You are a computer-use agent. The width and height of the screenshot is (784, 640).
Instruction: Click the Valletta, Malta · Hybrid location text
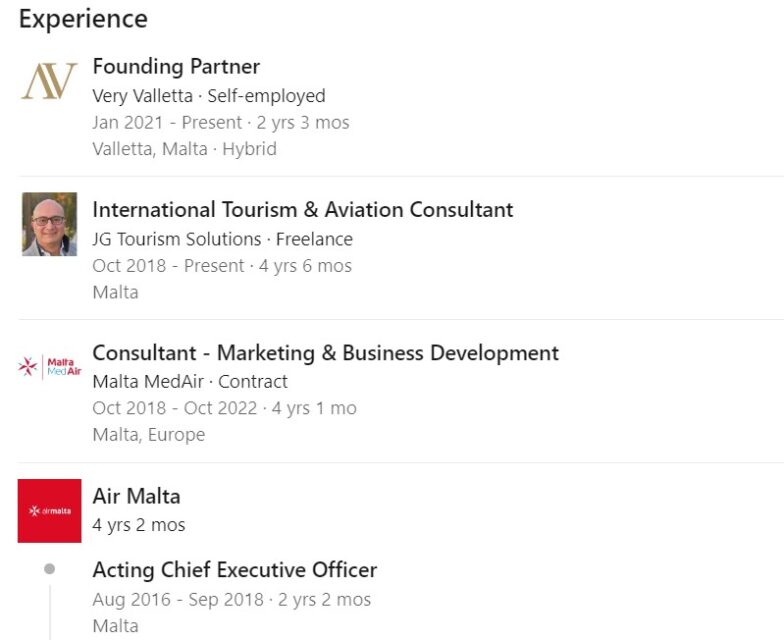184,149
